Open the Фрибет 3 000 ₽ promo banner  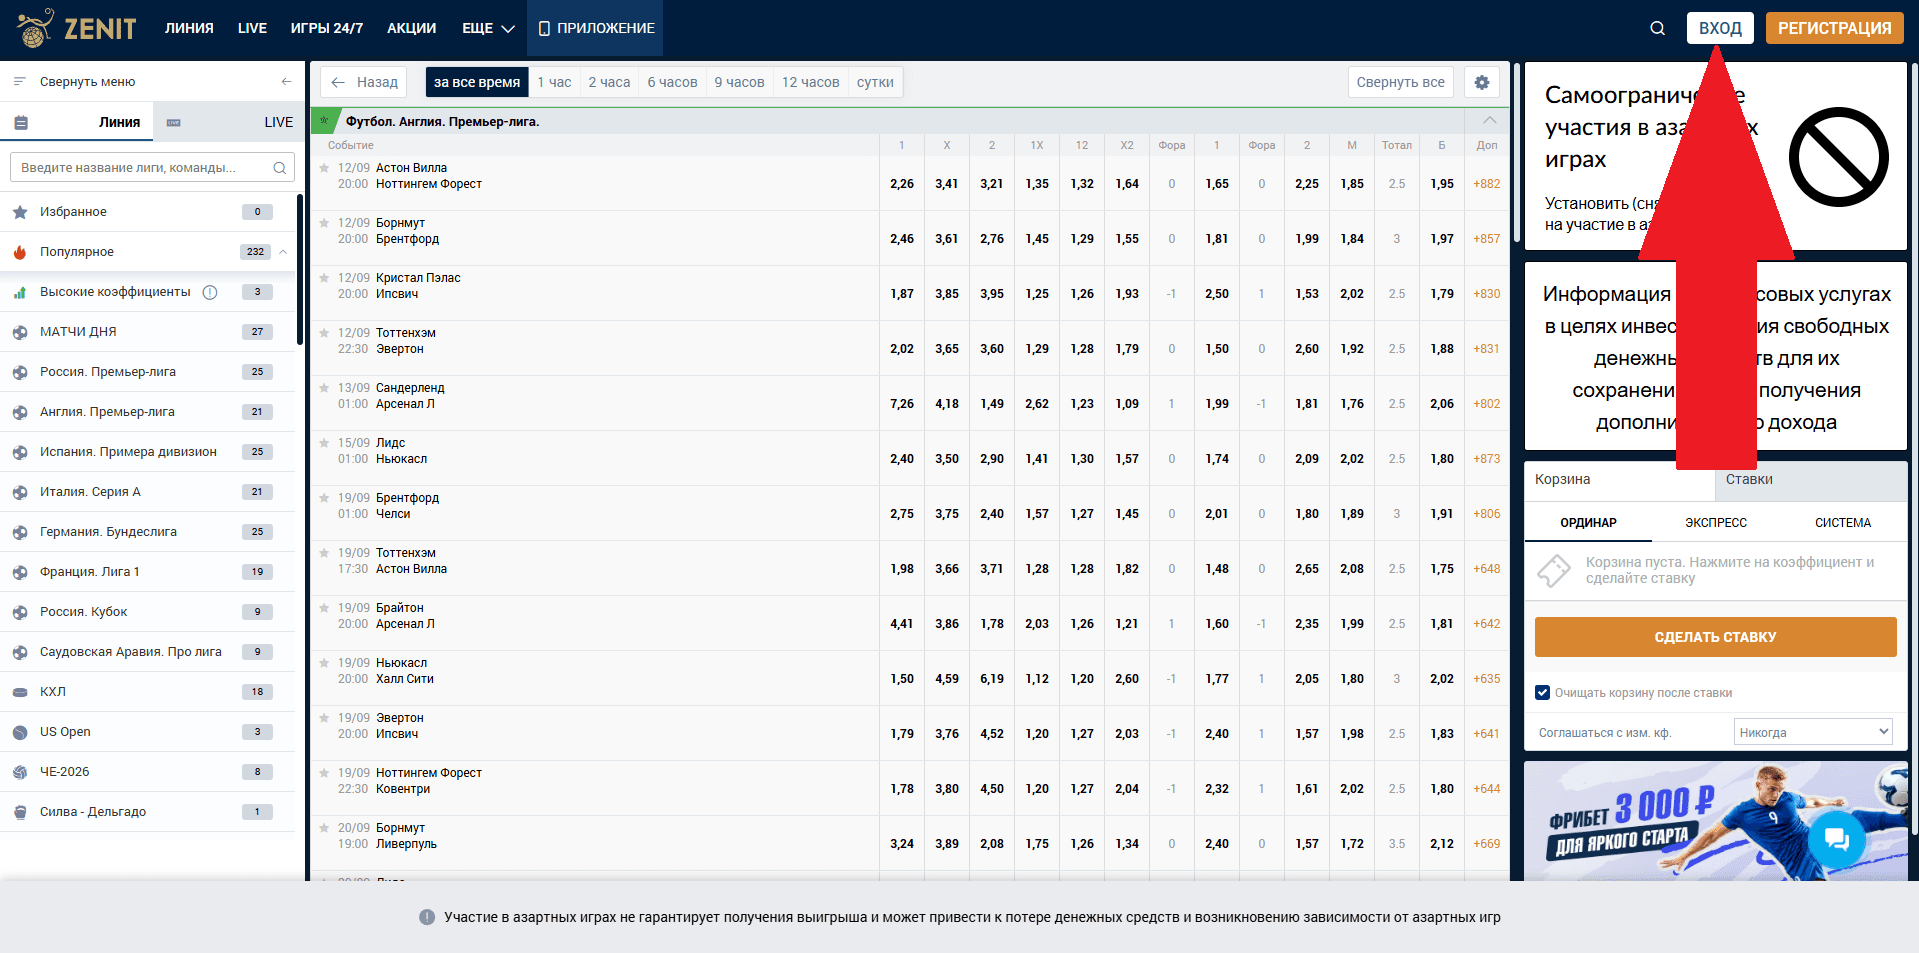click(1715, 821)
